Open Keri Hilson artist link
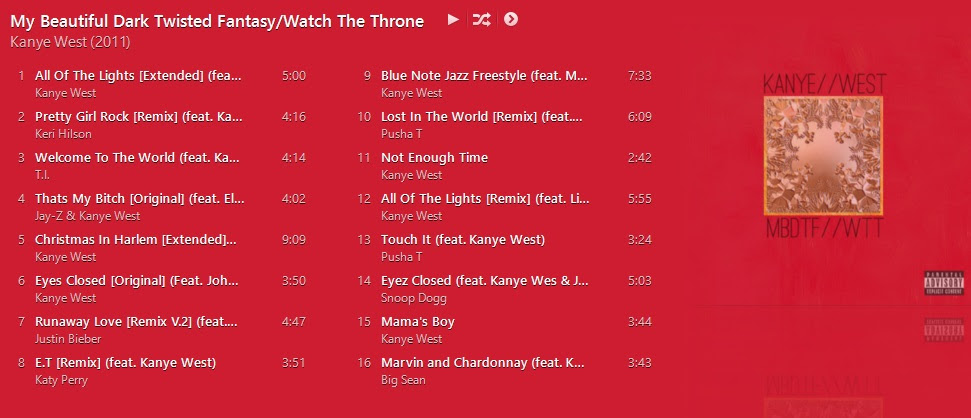971x418 pixels. coord(63,134)
